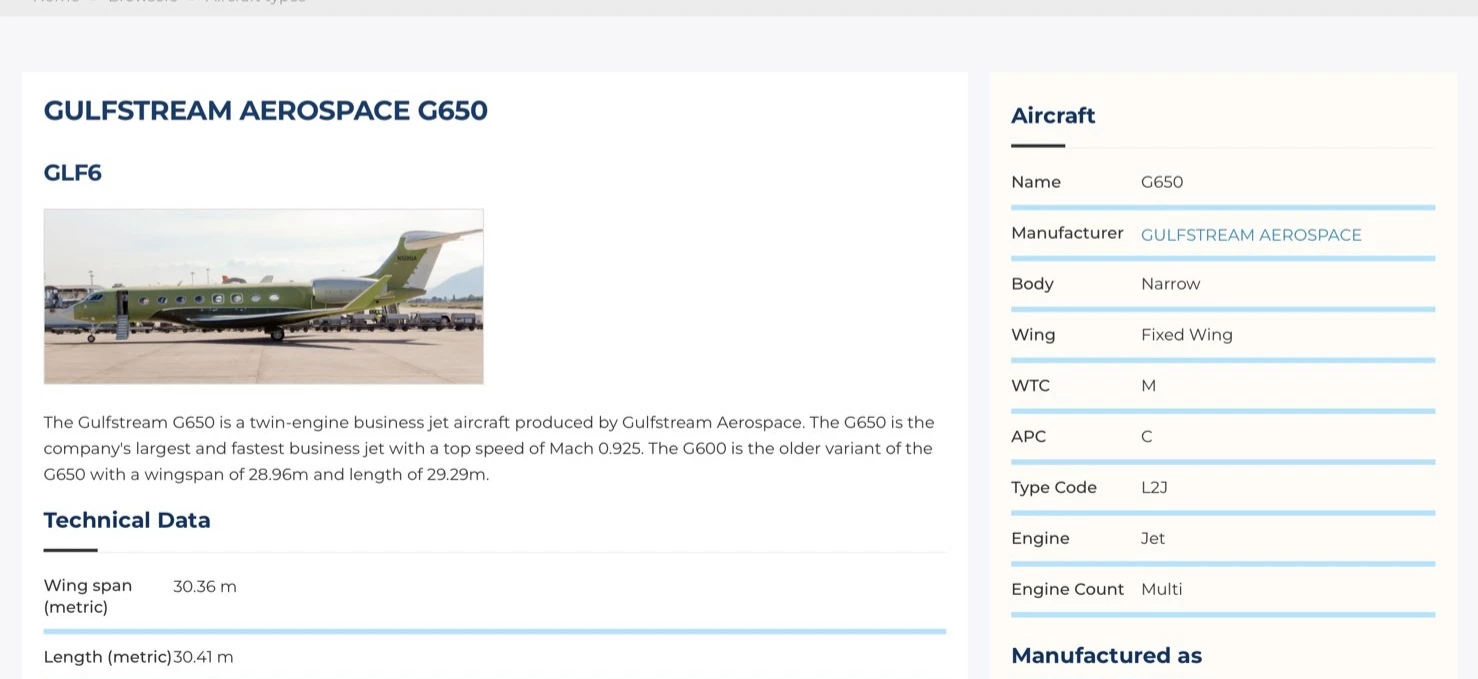Click the L2J type code value

coord(1154,488)
